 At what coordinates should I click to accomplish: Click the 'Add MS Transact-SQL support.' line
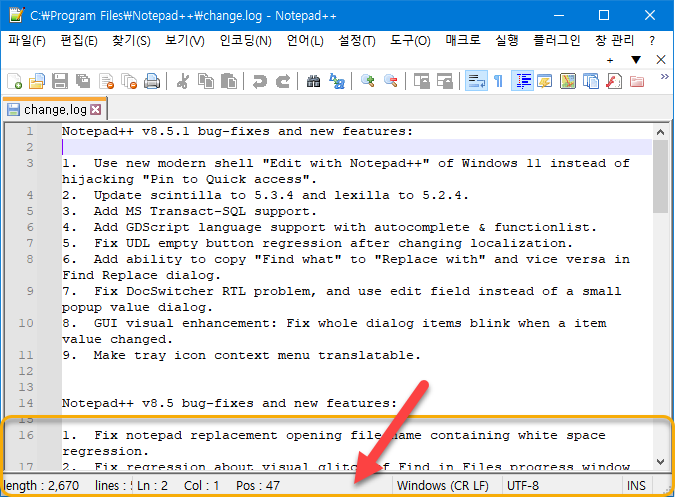tap(189, 211)
